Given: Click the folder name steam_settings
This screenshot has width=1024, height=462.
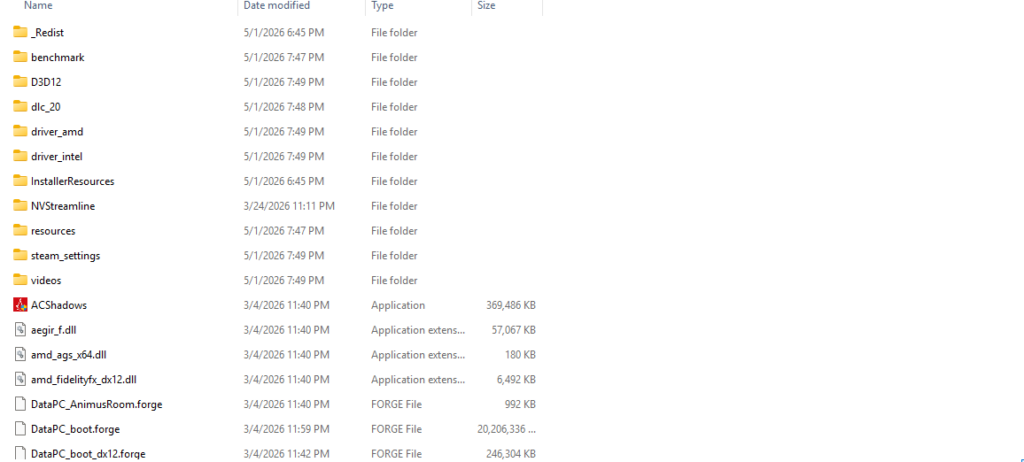Looking at the screenshot, I should pos(65,256).
